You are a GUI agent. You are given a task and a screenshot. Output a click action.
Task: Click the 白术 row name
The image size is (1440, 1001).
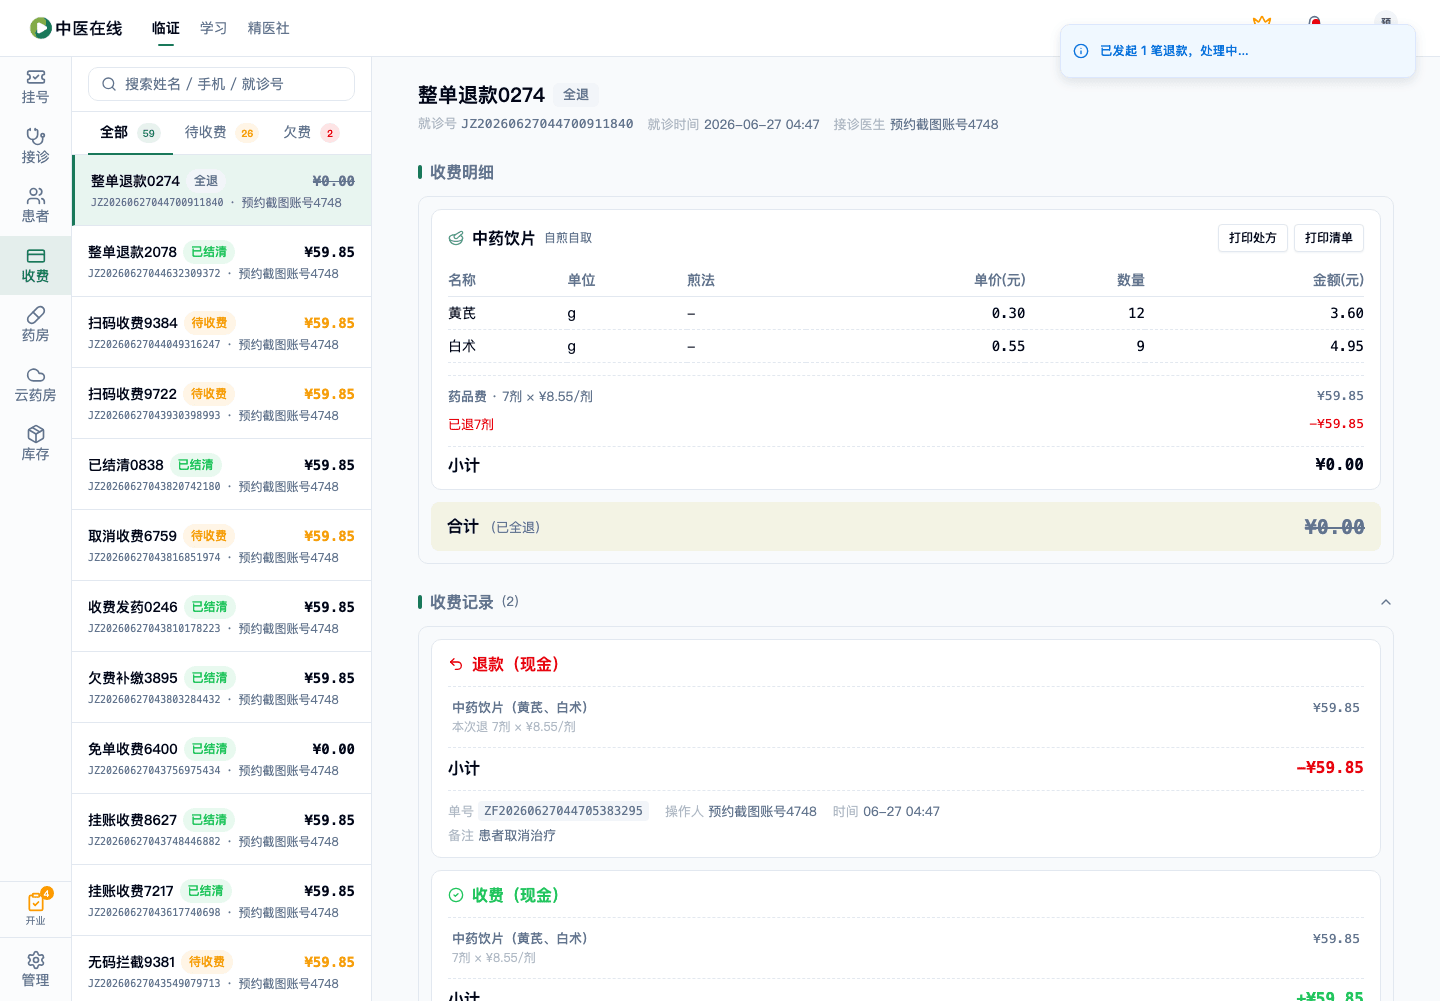coord(462,346)
